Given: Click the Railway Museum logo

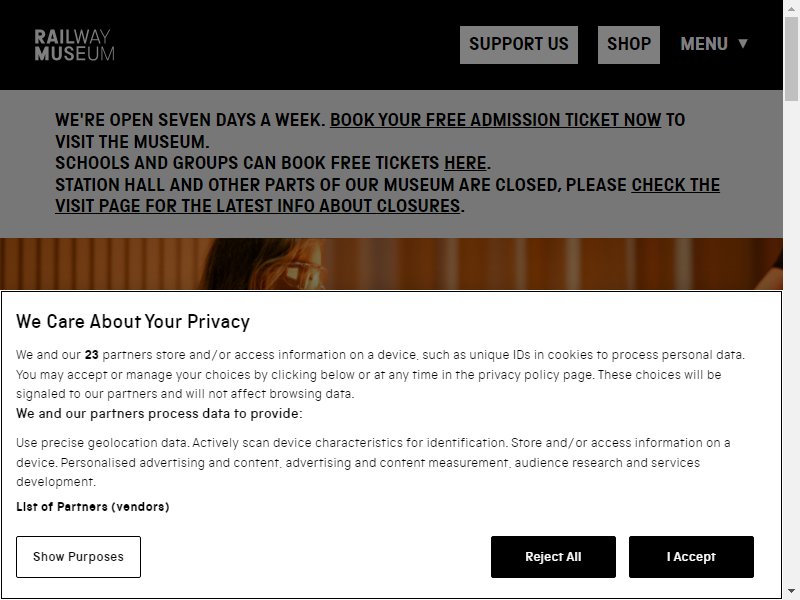Looking at the screenshot, I should click(x=74, y=45).
